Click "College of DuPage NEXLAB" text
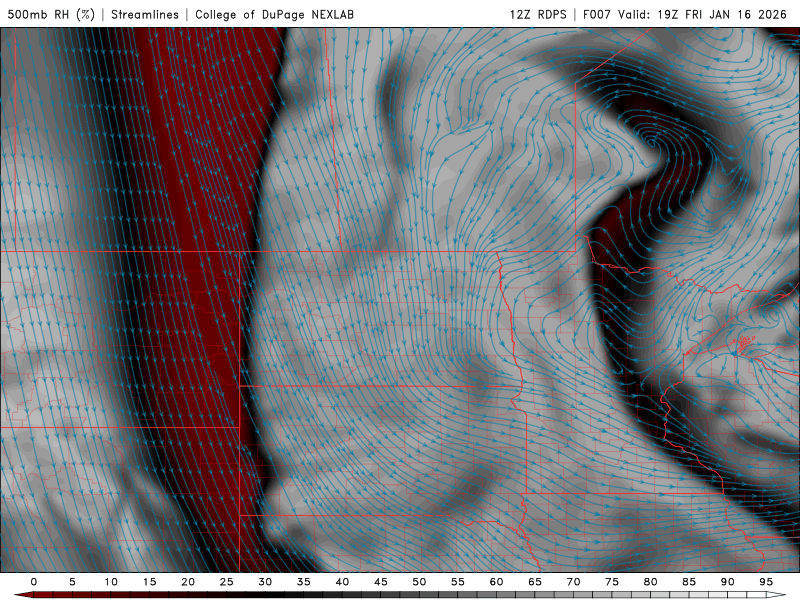The image size is (800, 600). click(x=274, y=14)
